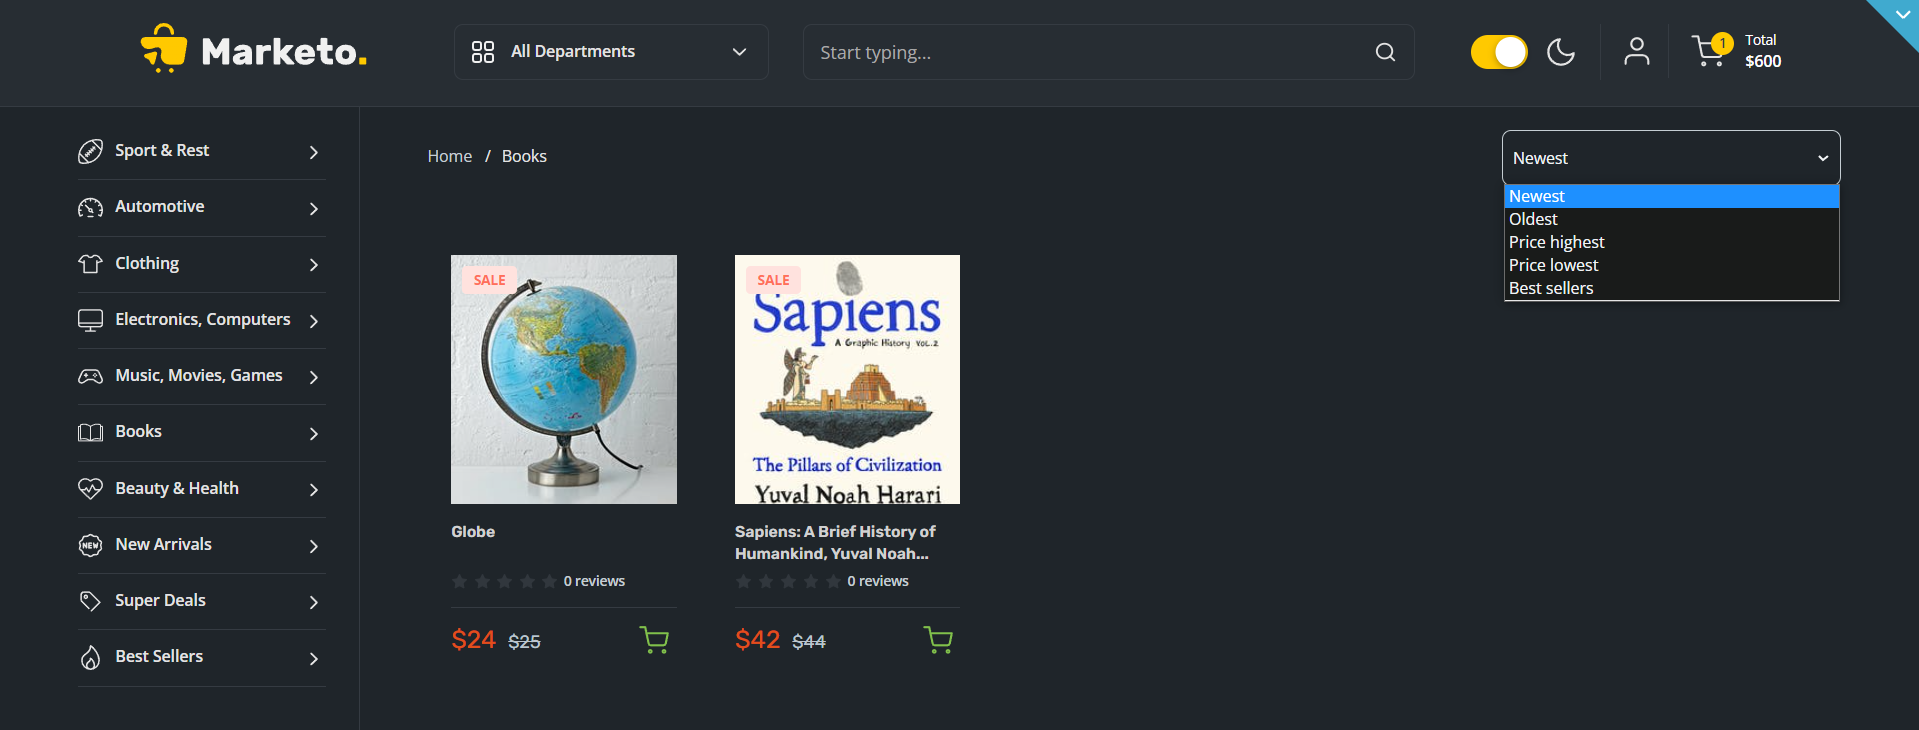This screenshot has height=730, width=1919.
Task: Expand Music, Movies, Games chevron
Action: 314,377
